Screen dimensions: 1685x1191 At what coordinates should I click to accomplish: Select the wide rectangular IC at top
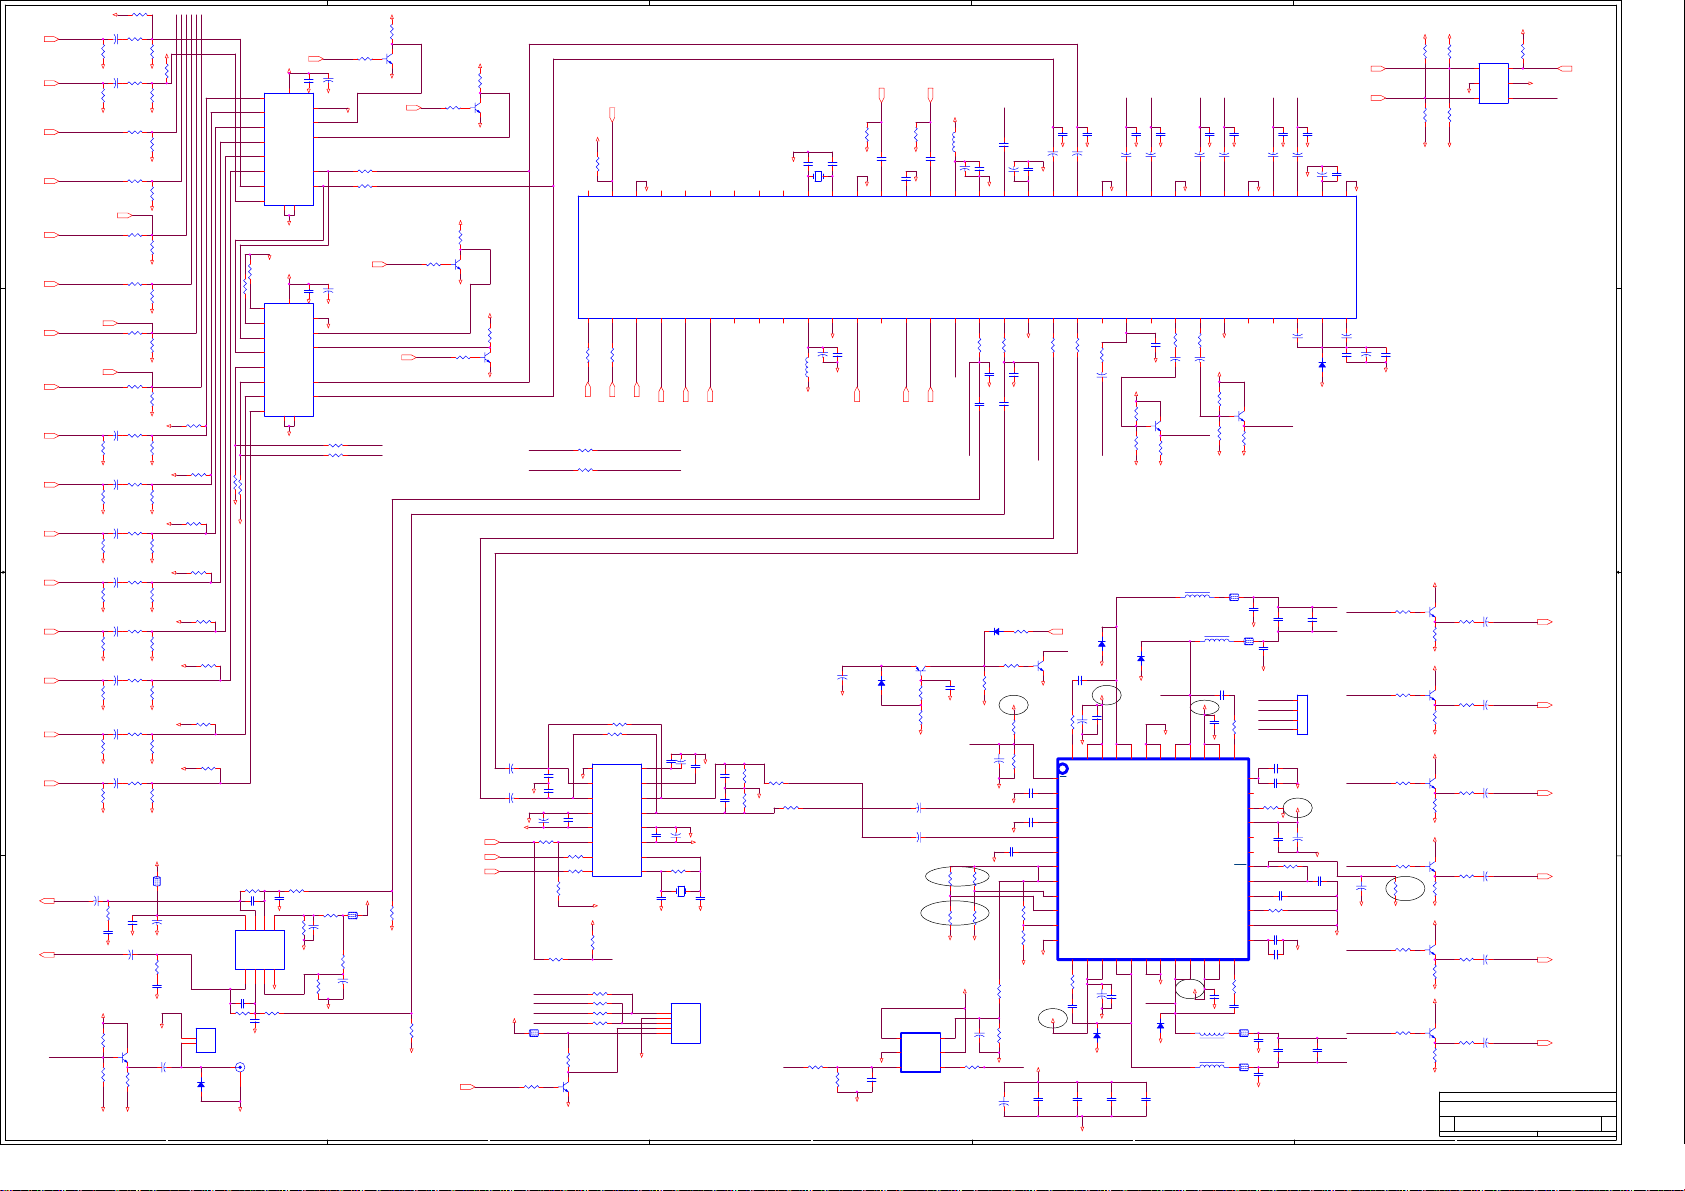click(x=967, y=258)
